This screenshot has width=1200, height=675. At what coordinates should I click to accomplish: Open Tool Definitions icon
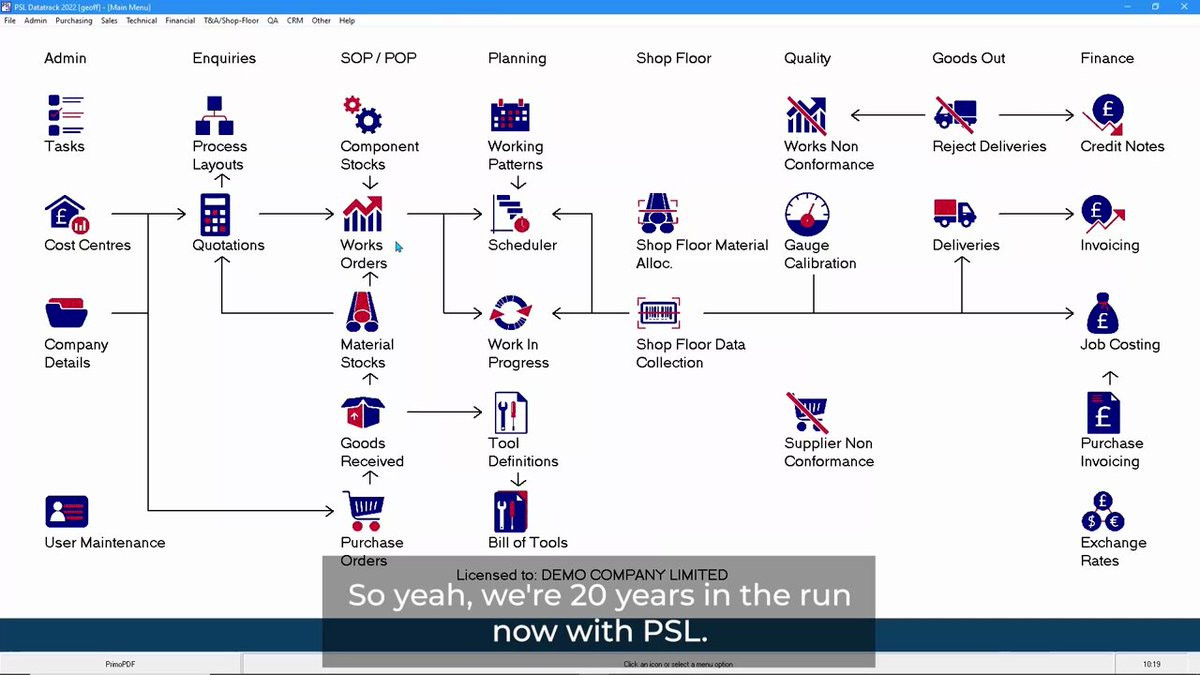tap(510, 412)
